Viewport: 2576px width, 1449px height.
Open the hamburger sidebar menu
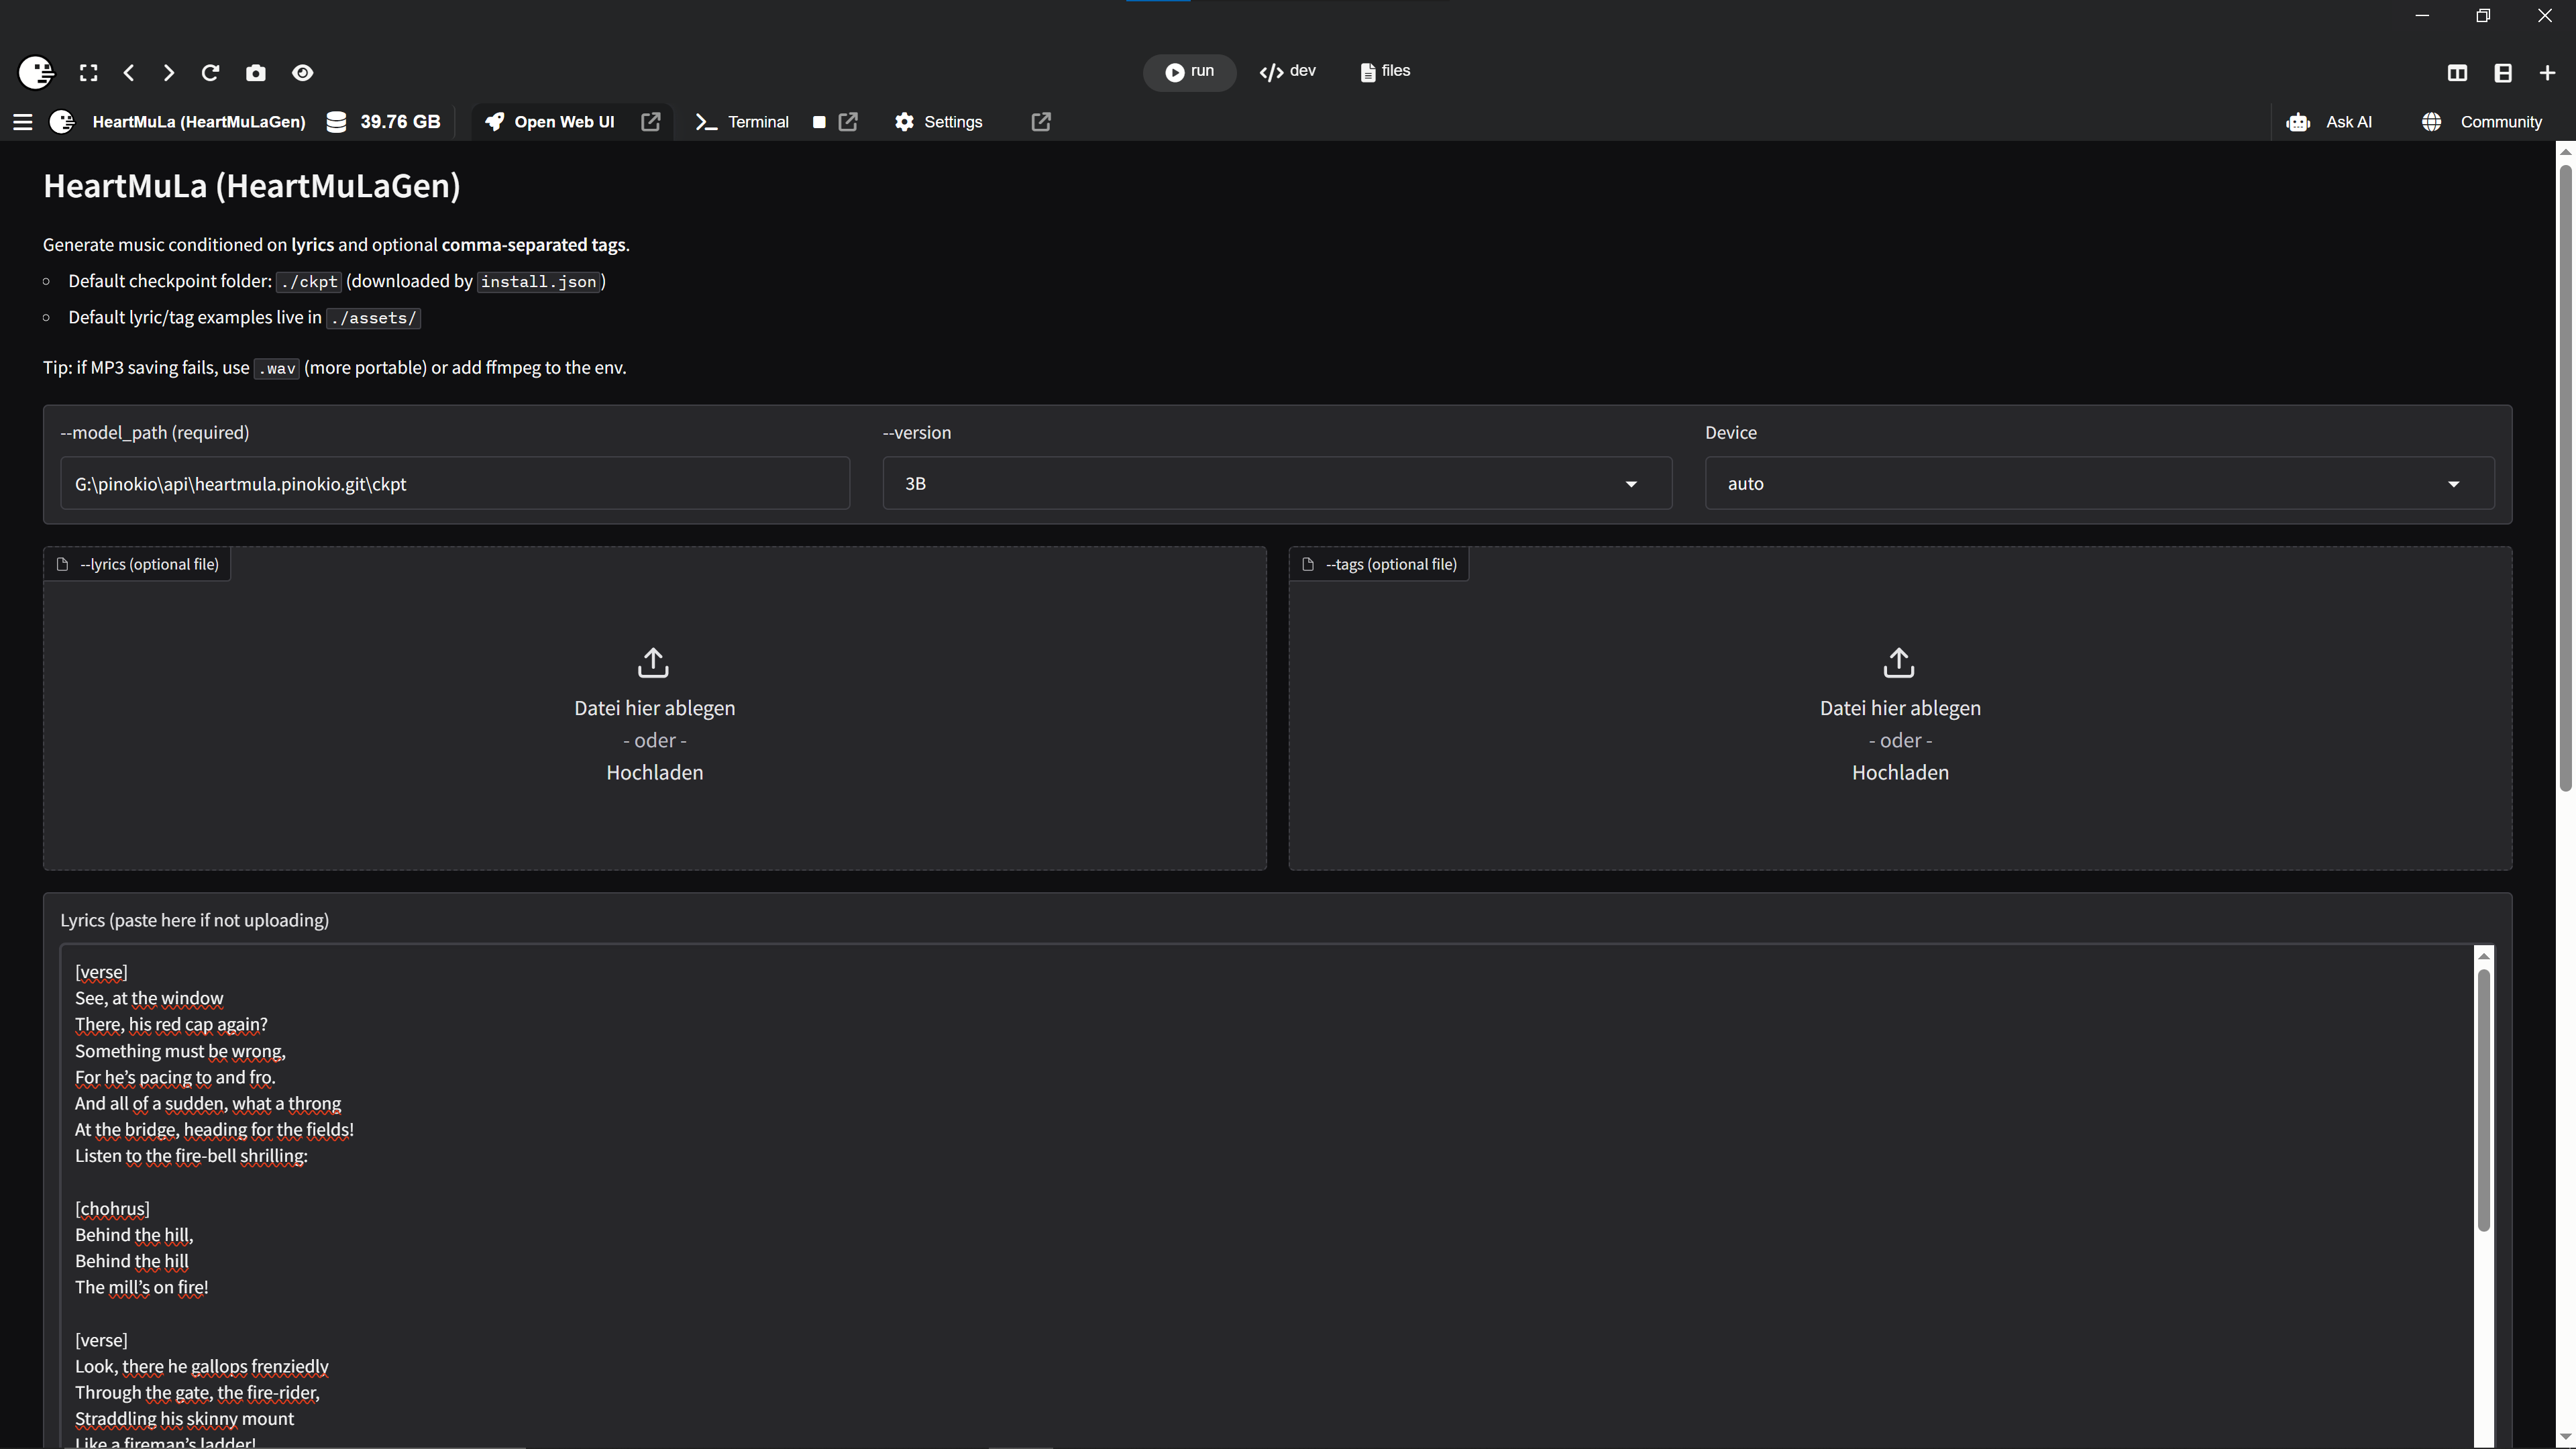[23, 122]
